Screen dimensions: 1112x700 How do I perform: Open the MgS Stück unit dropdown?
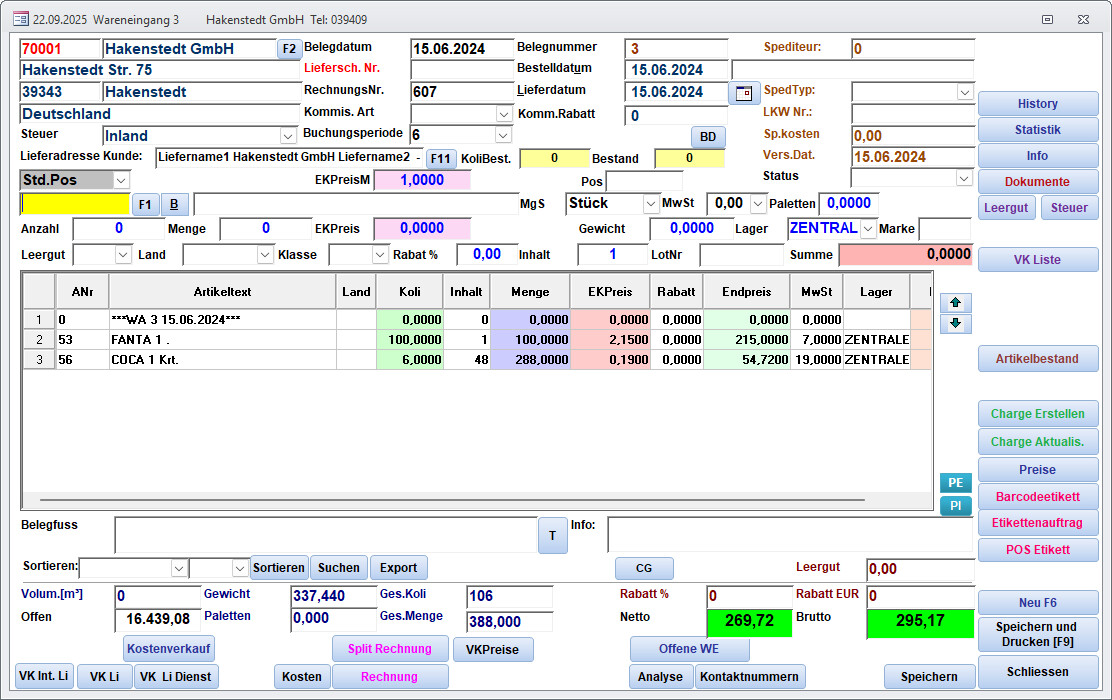650,204
